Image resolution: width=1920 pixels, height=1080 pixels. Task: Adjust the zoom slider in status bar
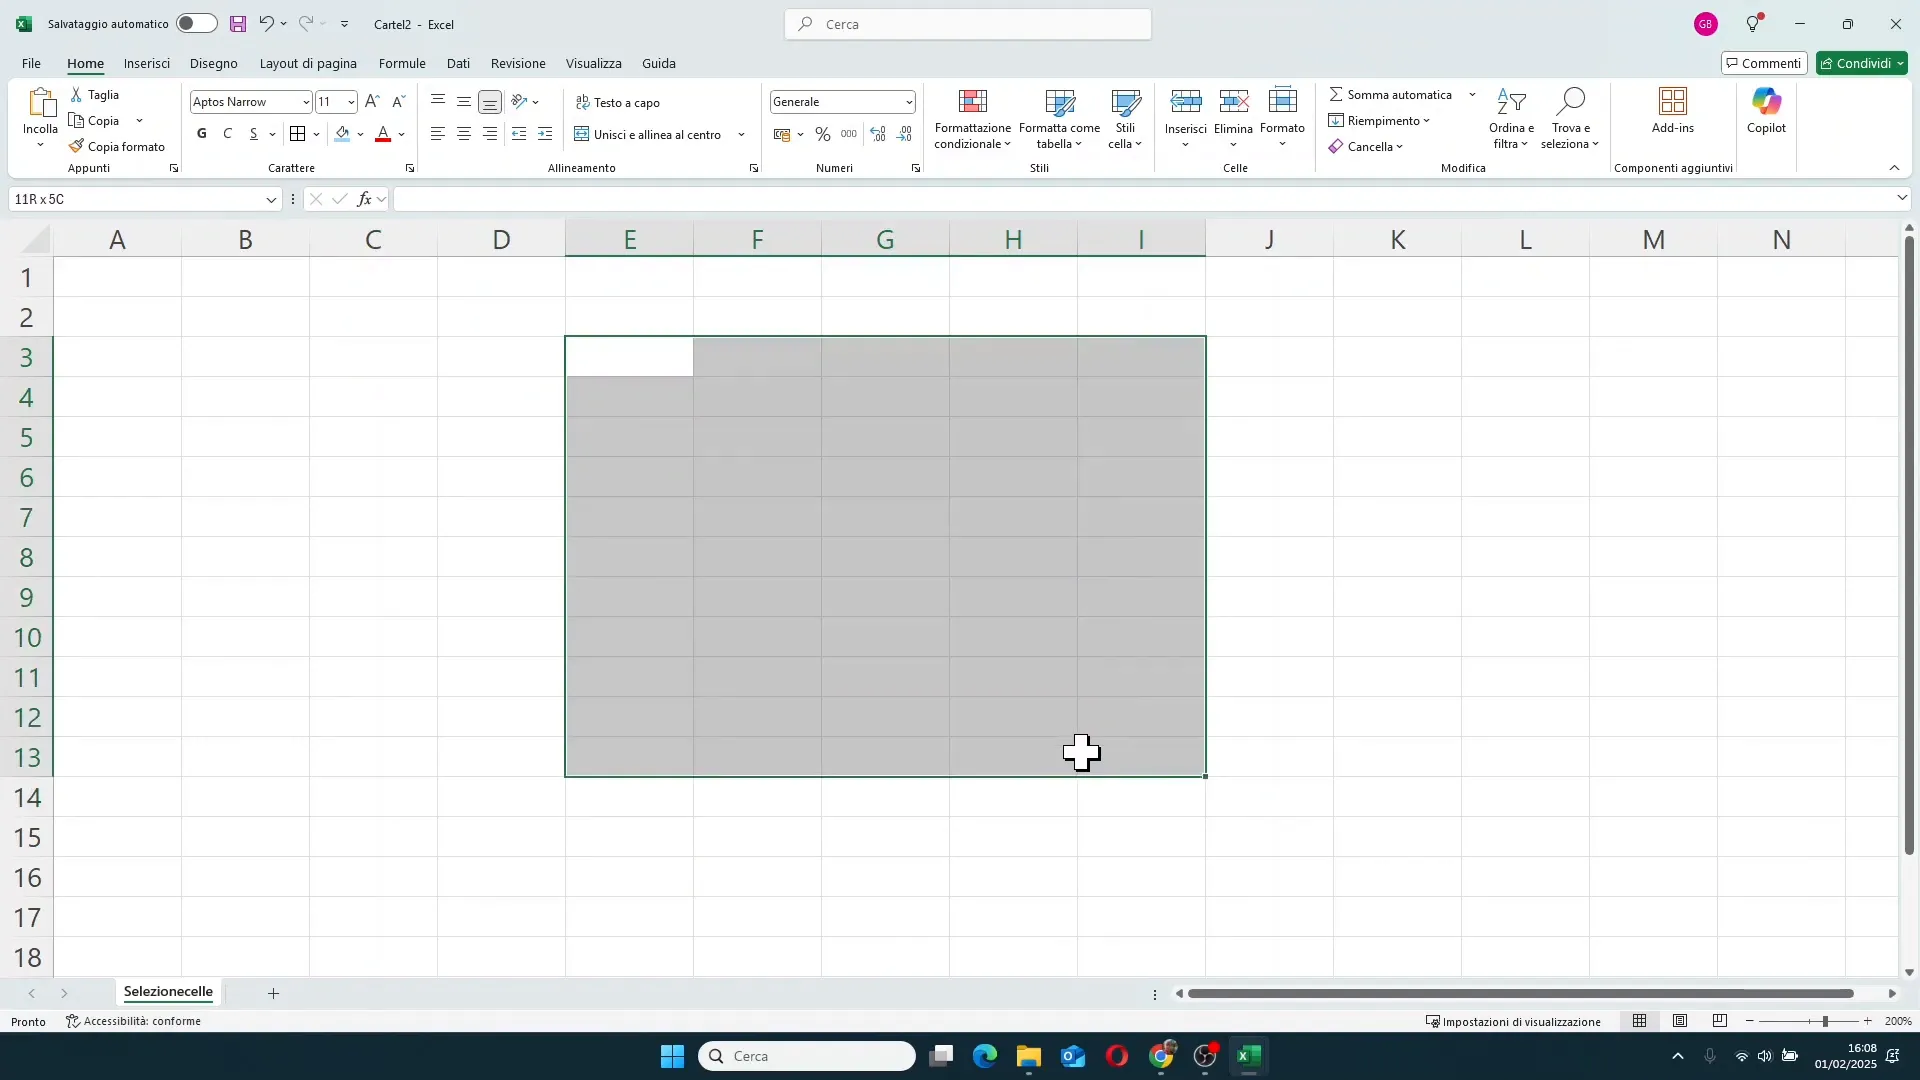(x=1825, y=1021)
